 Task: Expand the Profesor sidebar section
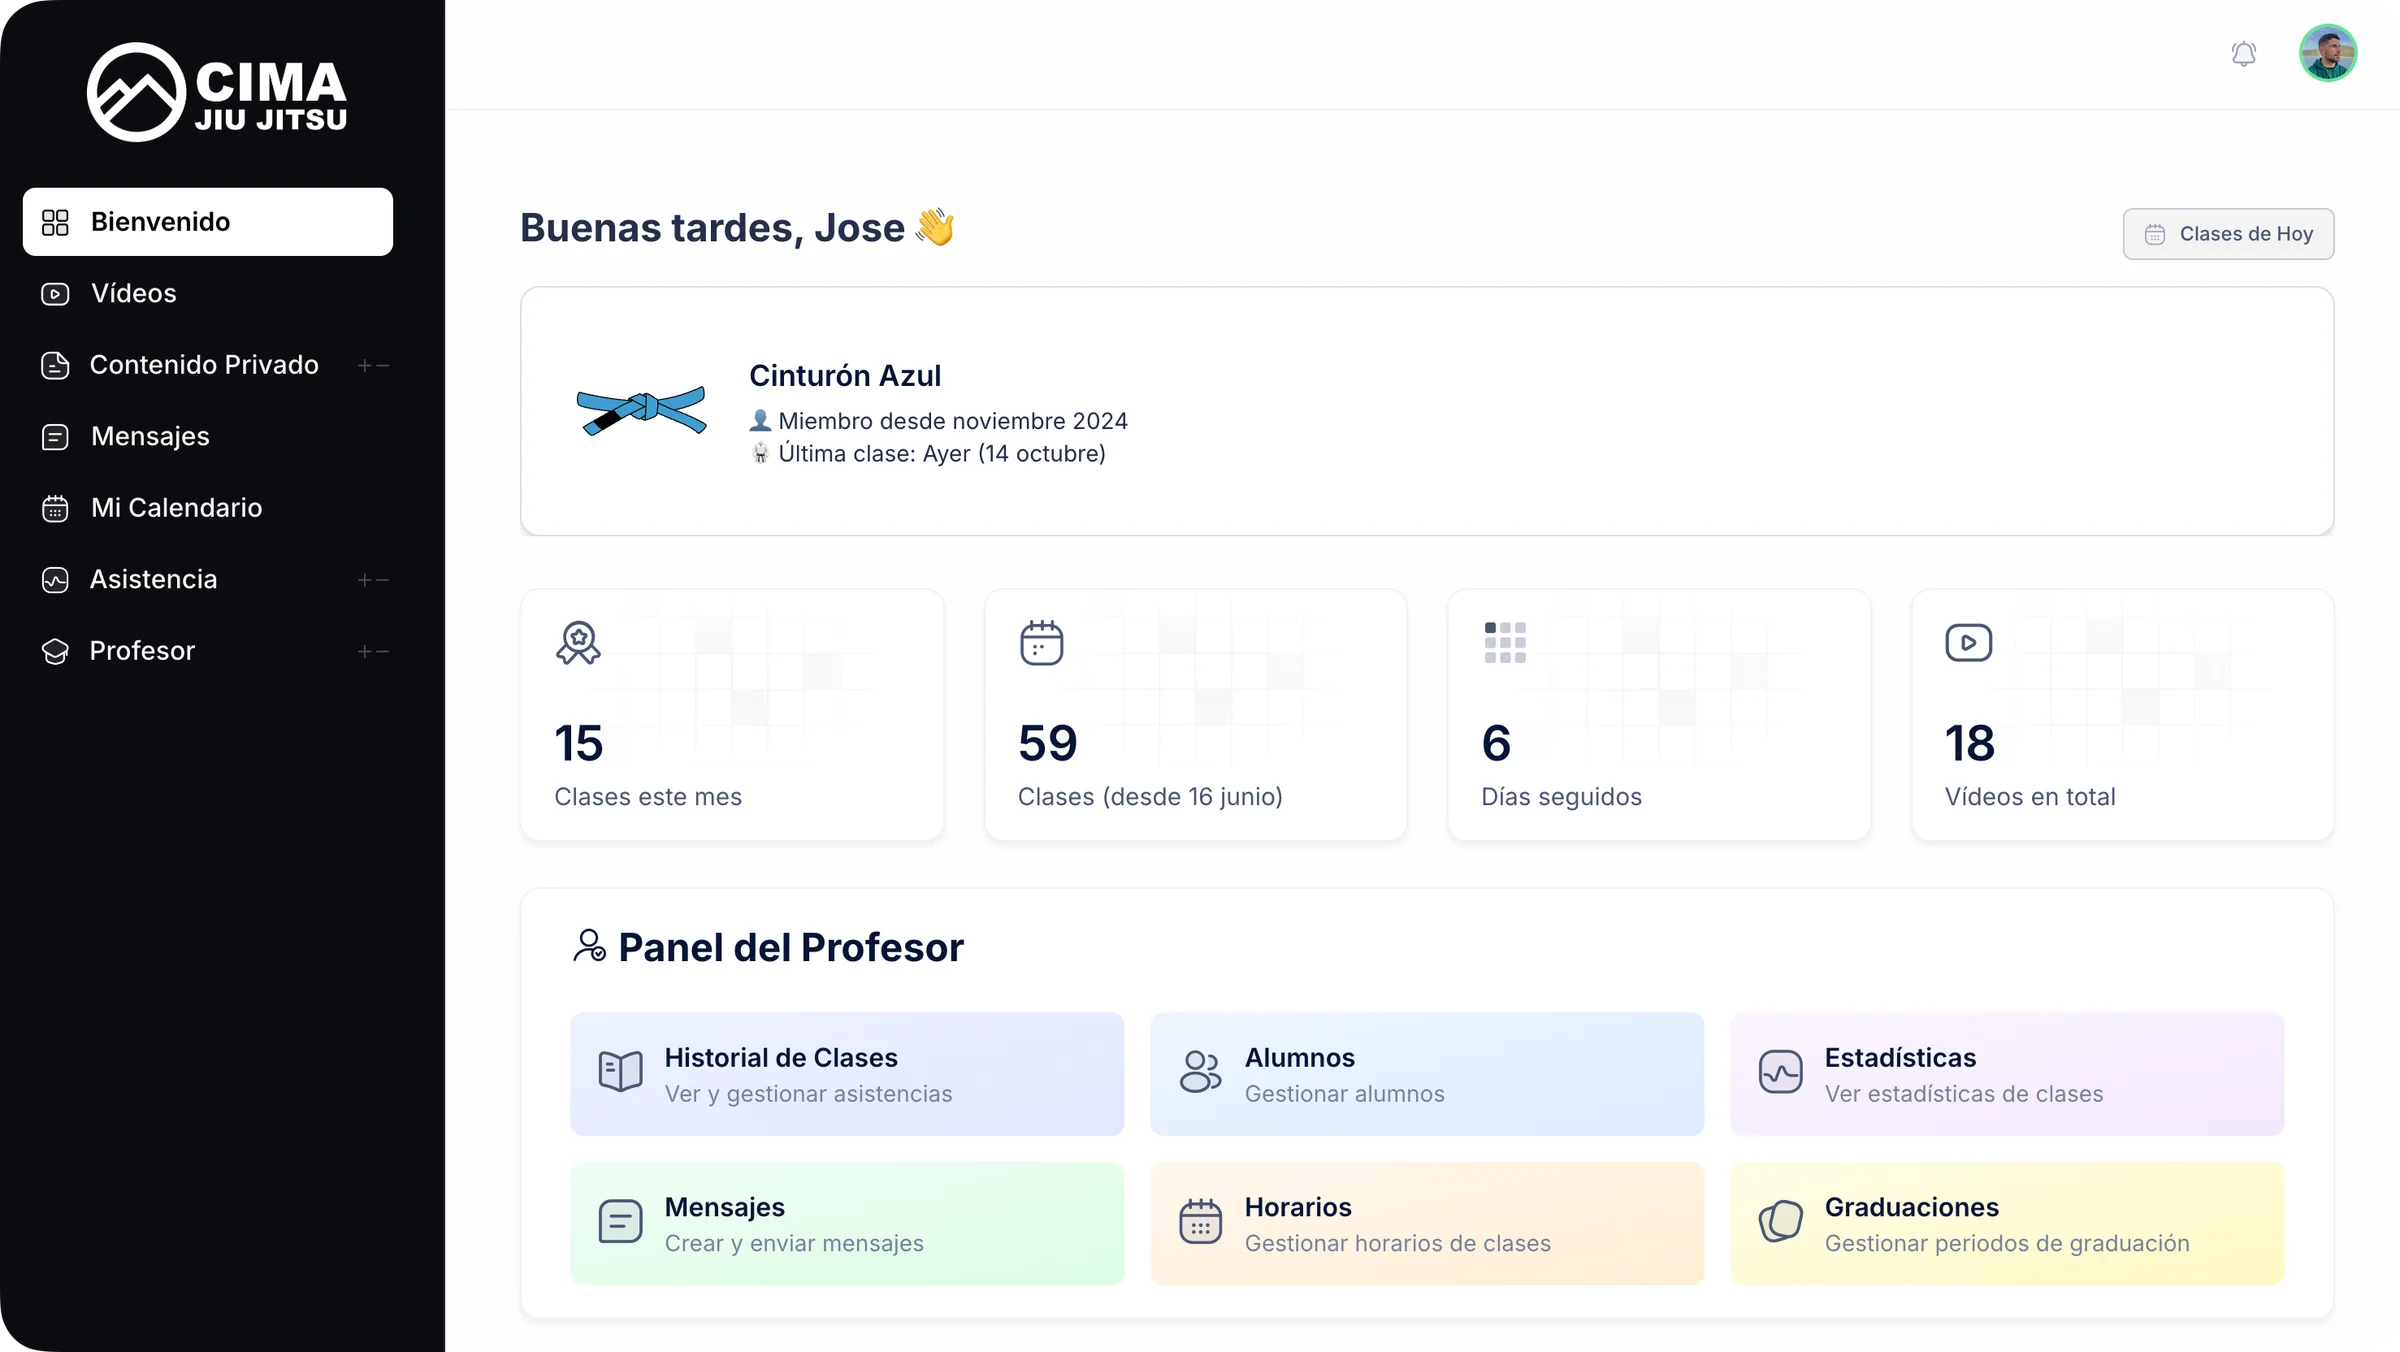pos(366,651)
